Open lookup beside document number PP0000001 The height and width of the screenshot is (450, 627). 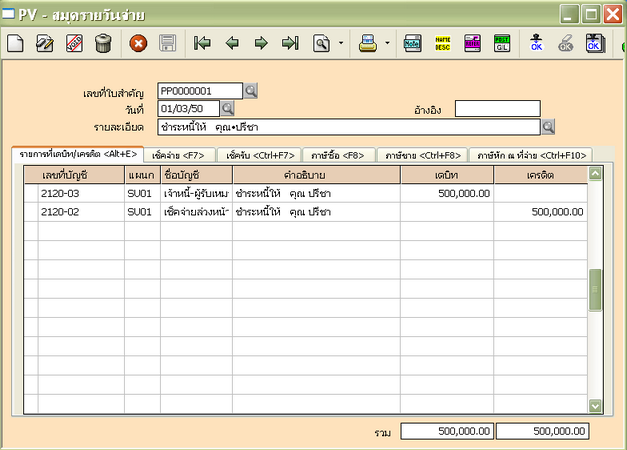pos(251,91)
